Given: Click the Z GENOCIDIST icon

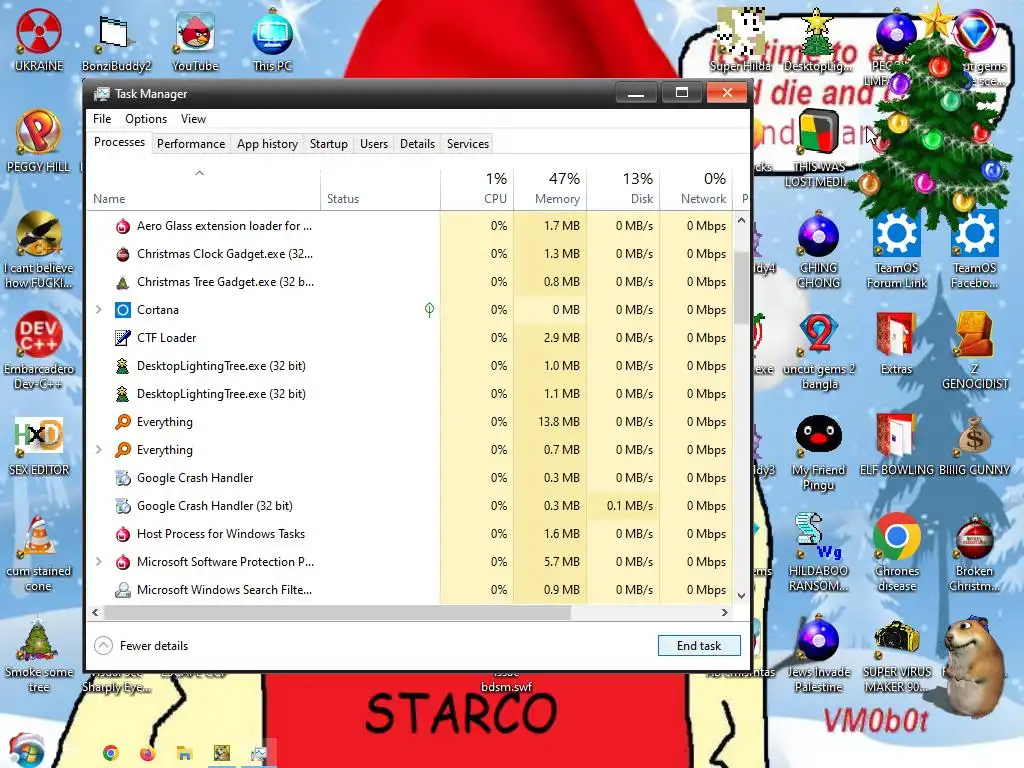Looking at the screenshot, I should click(974, 351).
